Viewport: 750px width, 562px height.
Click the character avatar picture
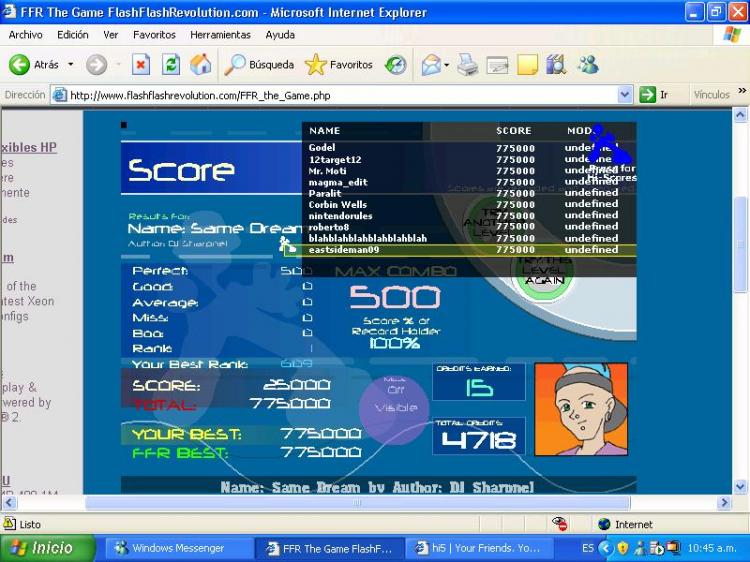point(581,409)
